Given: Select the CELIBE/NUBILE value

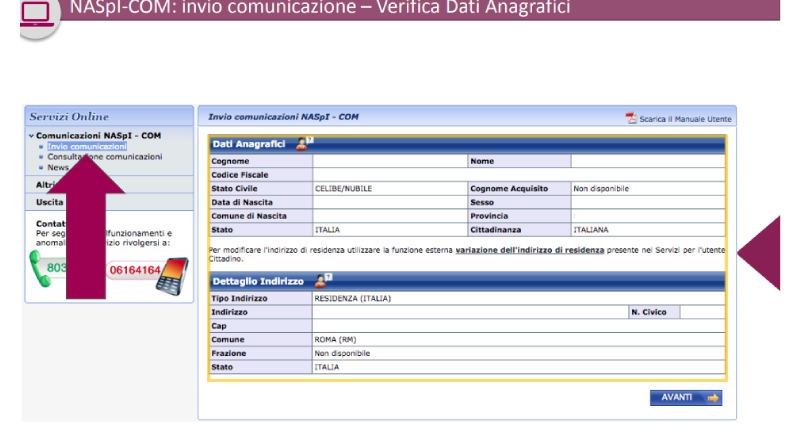Looking at the screenshot, I should (343, 189).
